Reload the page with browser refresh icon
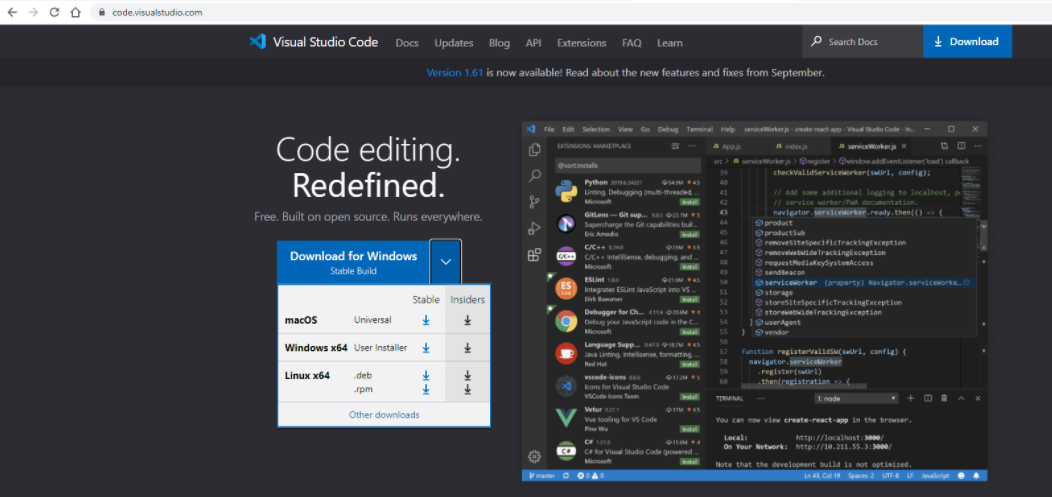1052x497 pixels. (53, 12)
